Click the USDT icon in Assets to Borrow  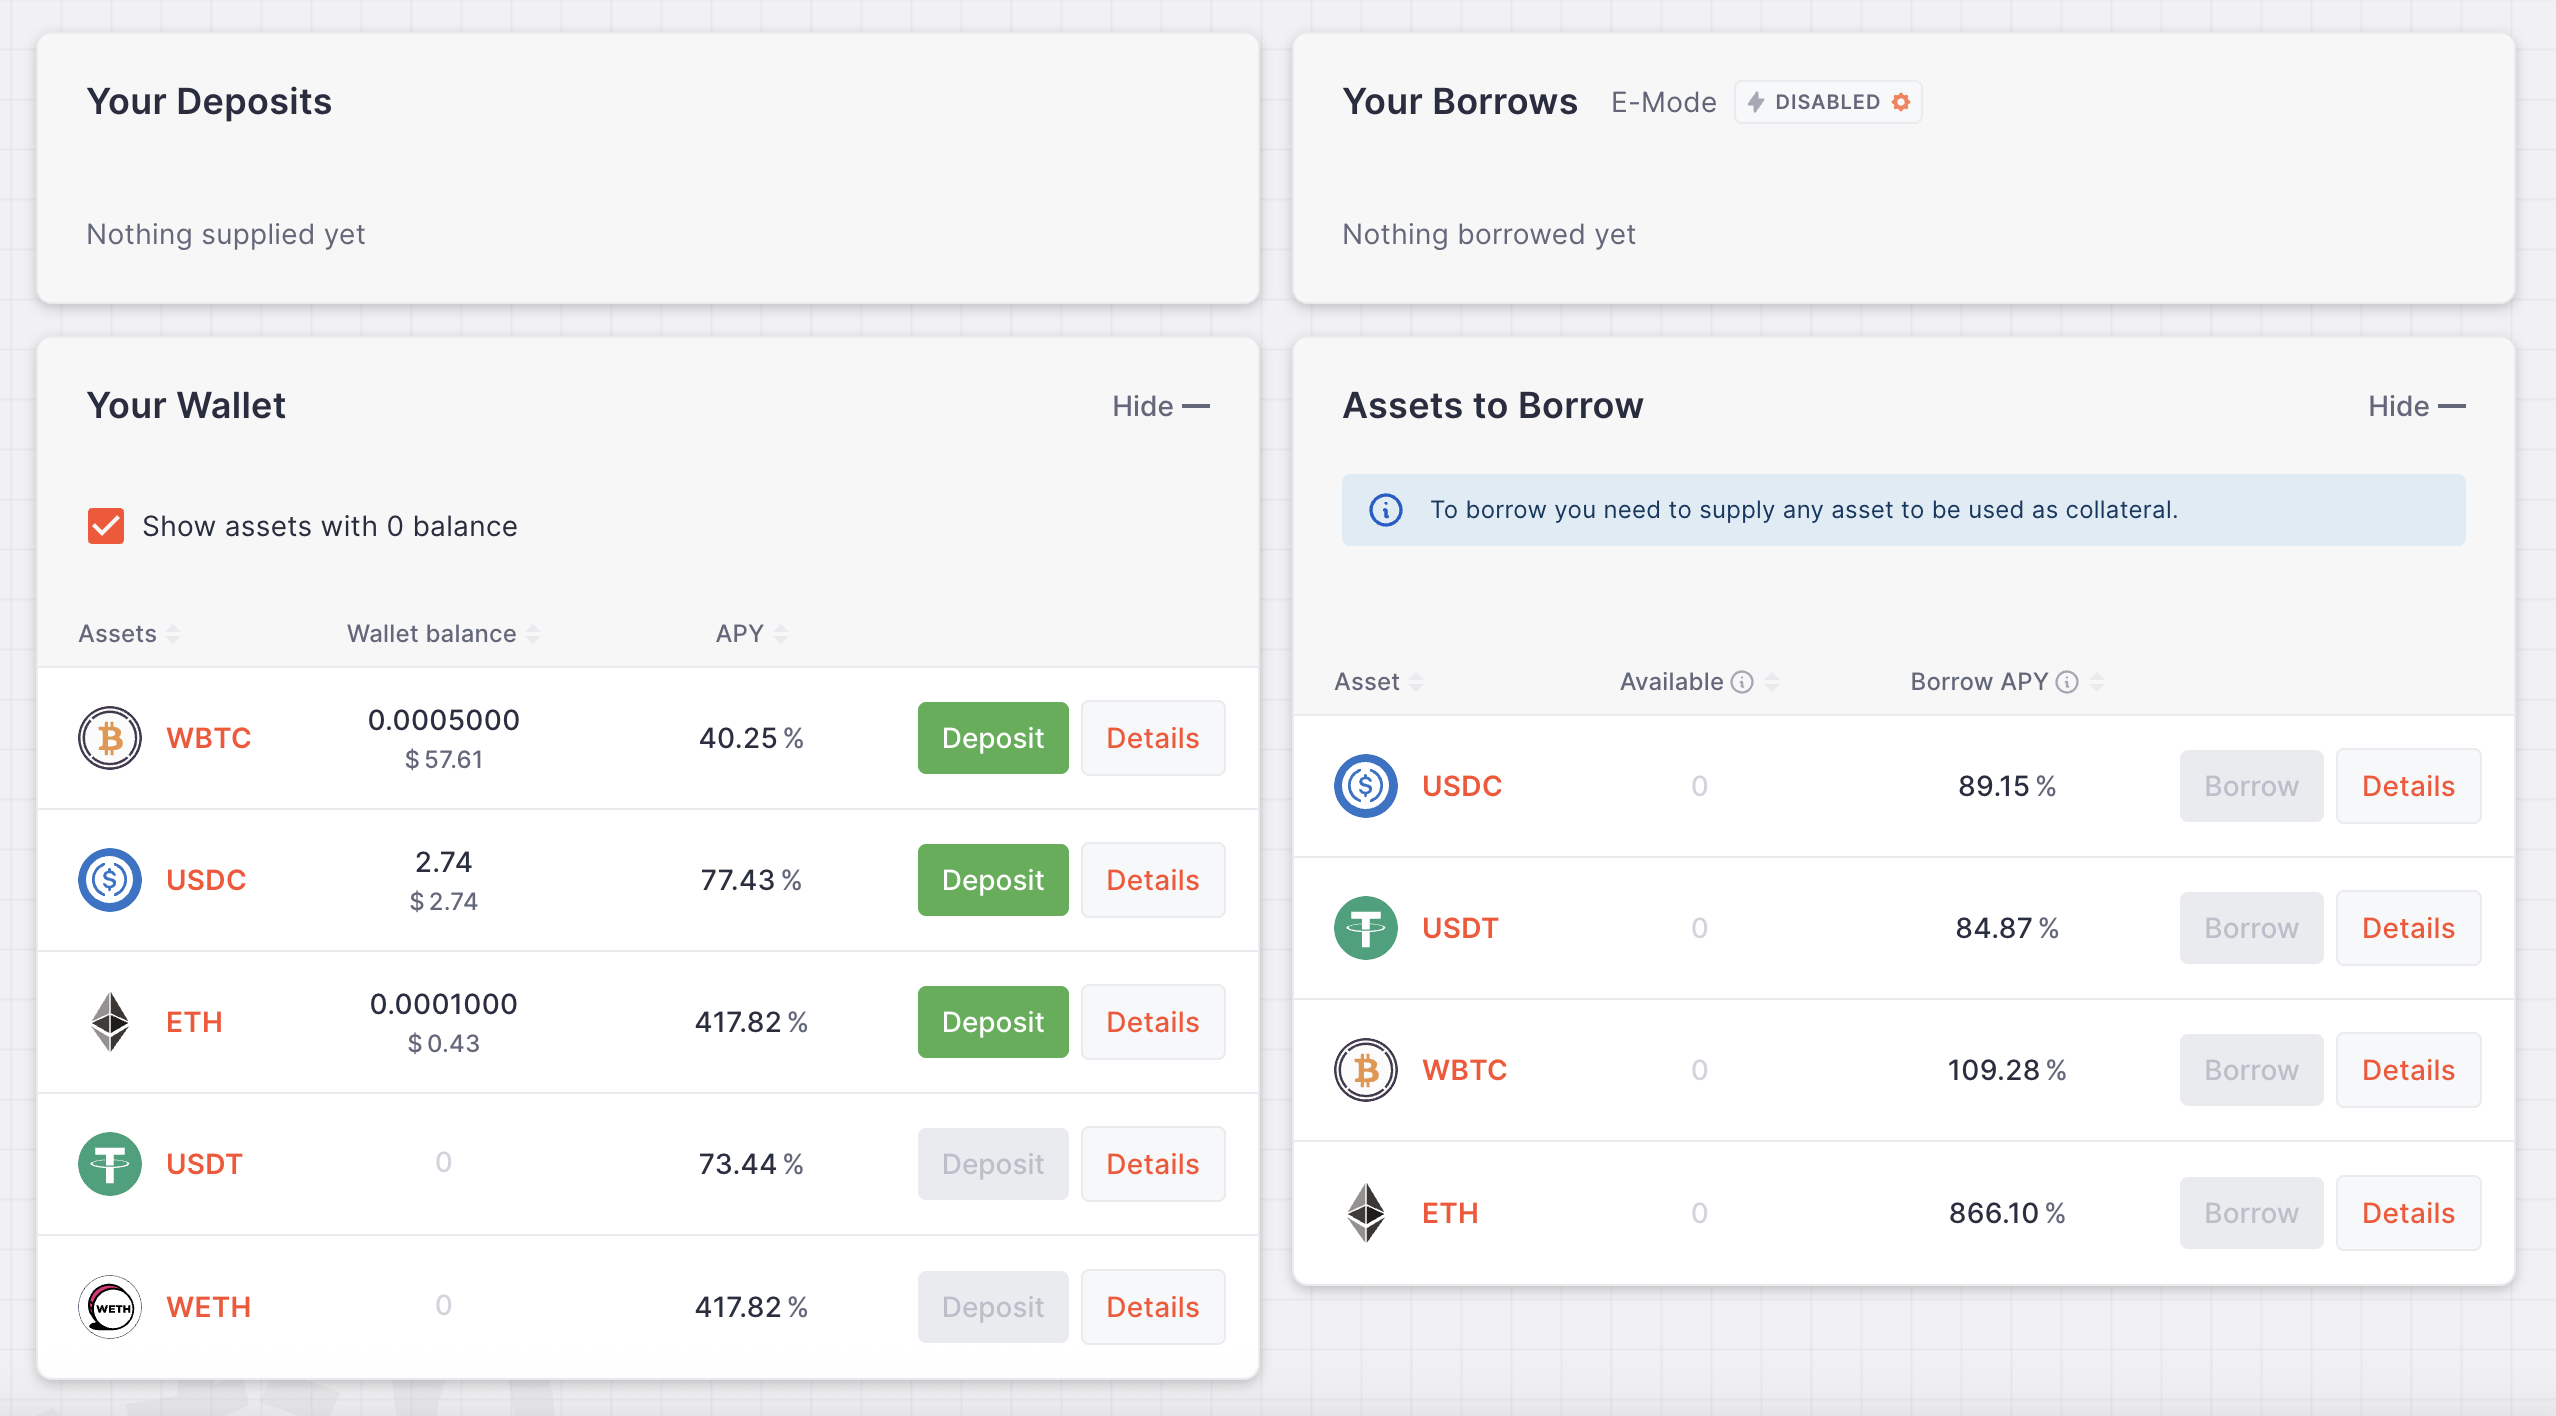tap(1366, 928)
